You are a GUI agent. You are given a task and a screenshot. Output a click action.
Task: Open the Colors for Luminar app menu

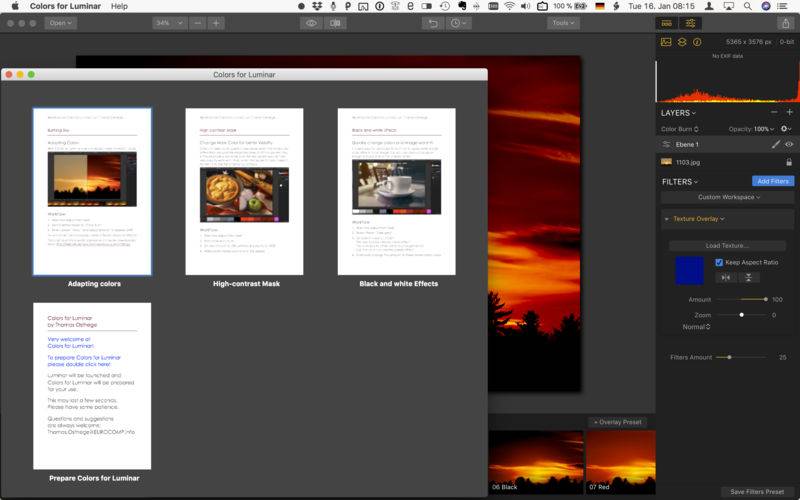point(65,6)
